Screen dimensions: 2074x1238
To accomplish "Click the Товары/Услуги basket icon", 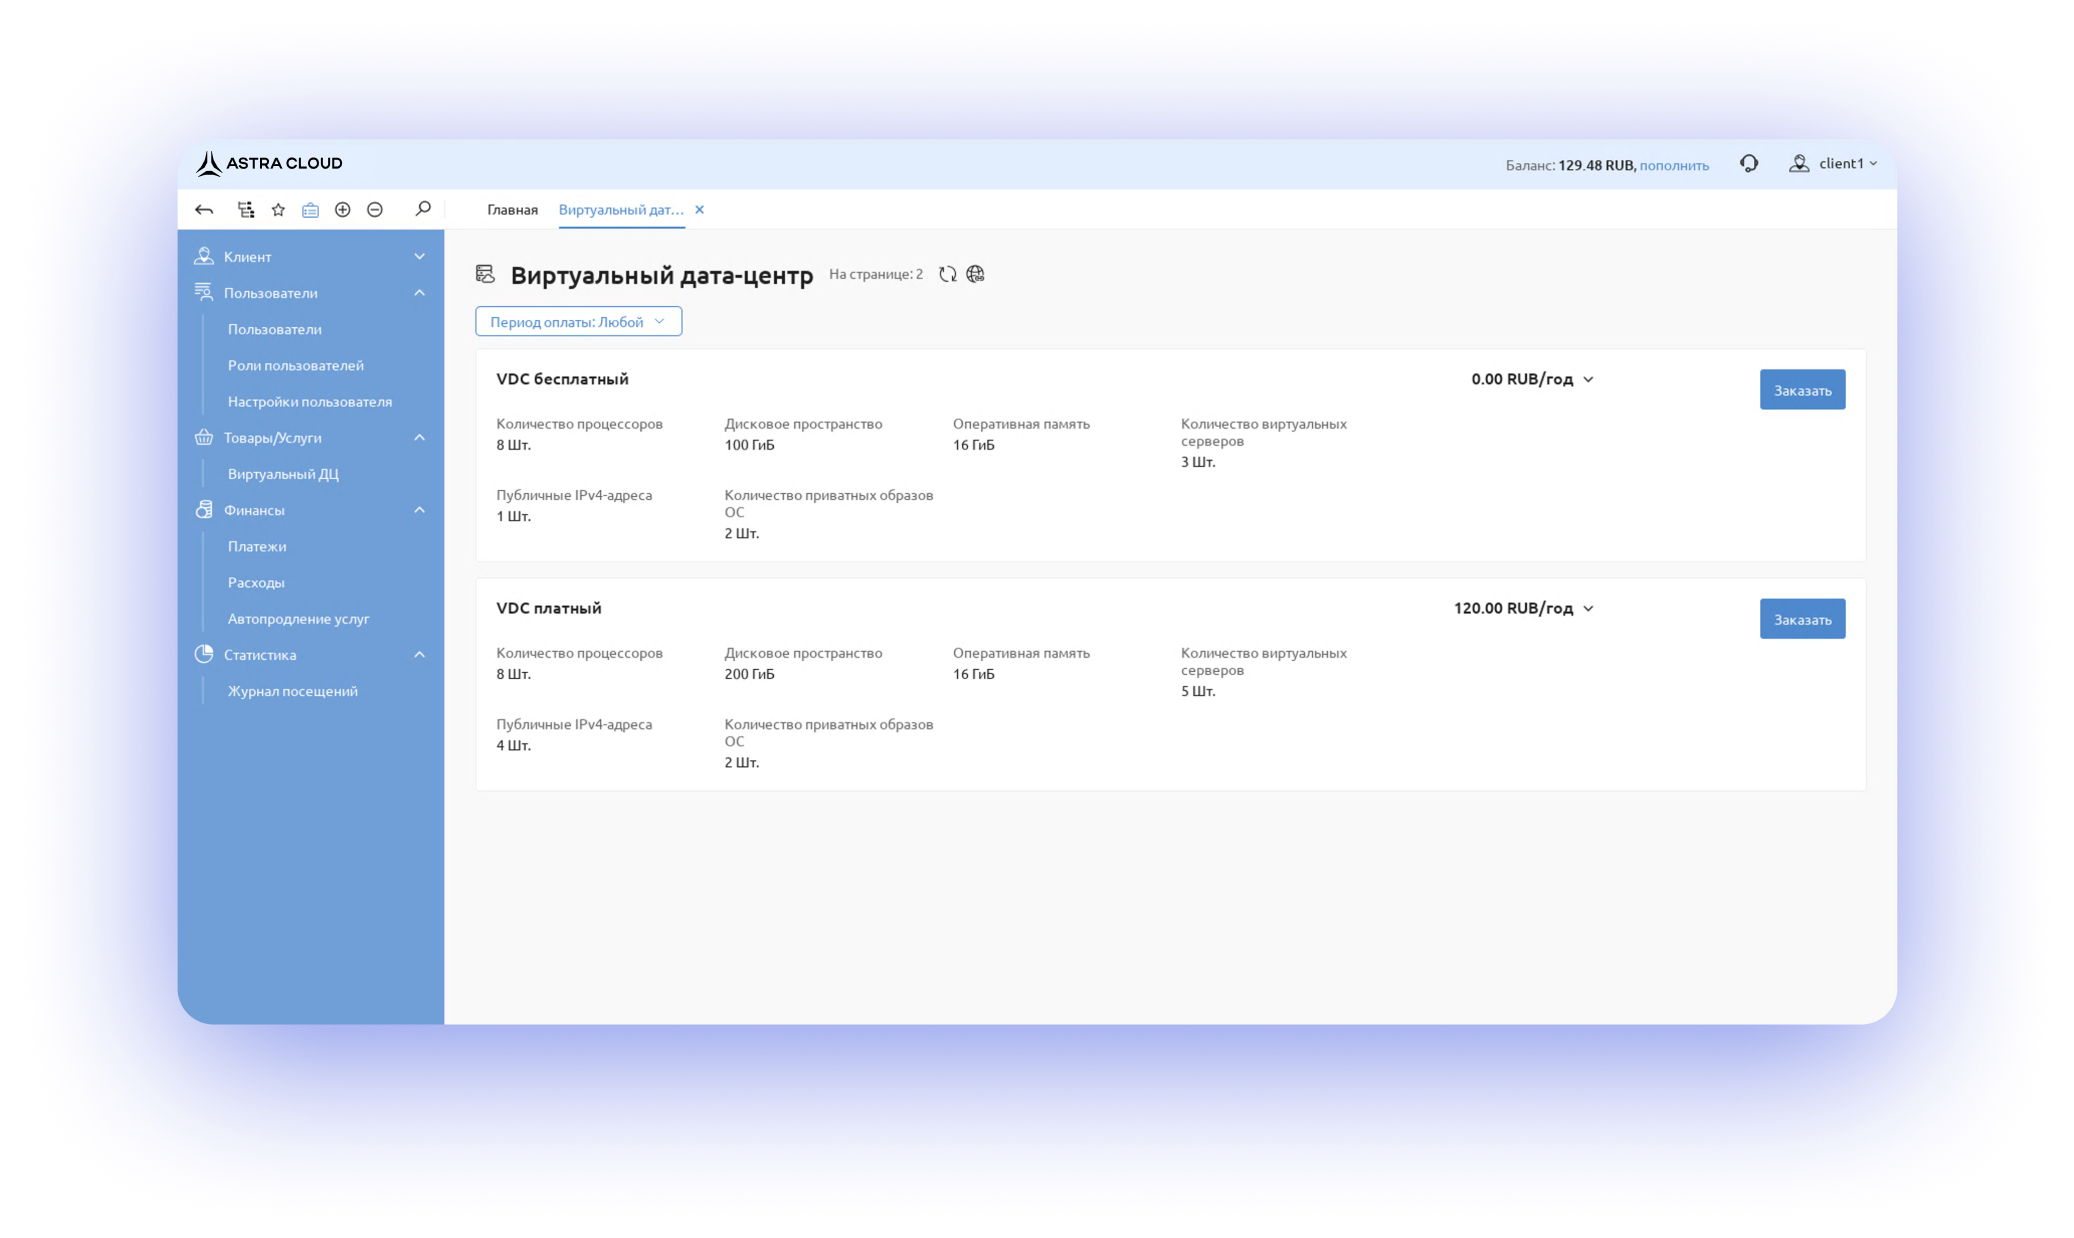I will [204, 437].
